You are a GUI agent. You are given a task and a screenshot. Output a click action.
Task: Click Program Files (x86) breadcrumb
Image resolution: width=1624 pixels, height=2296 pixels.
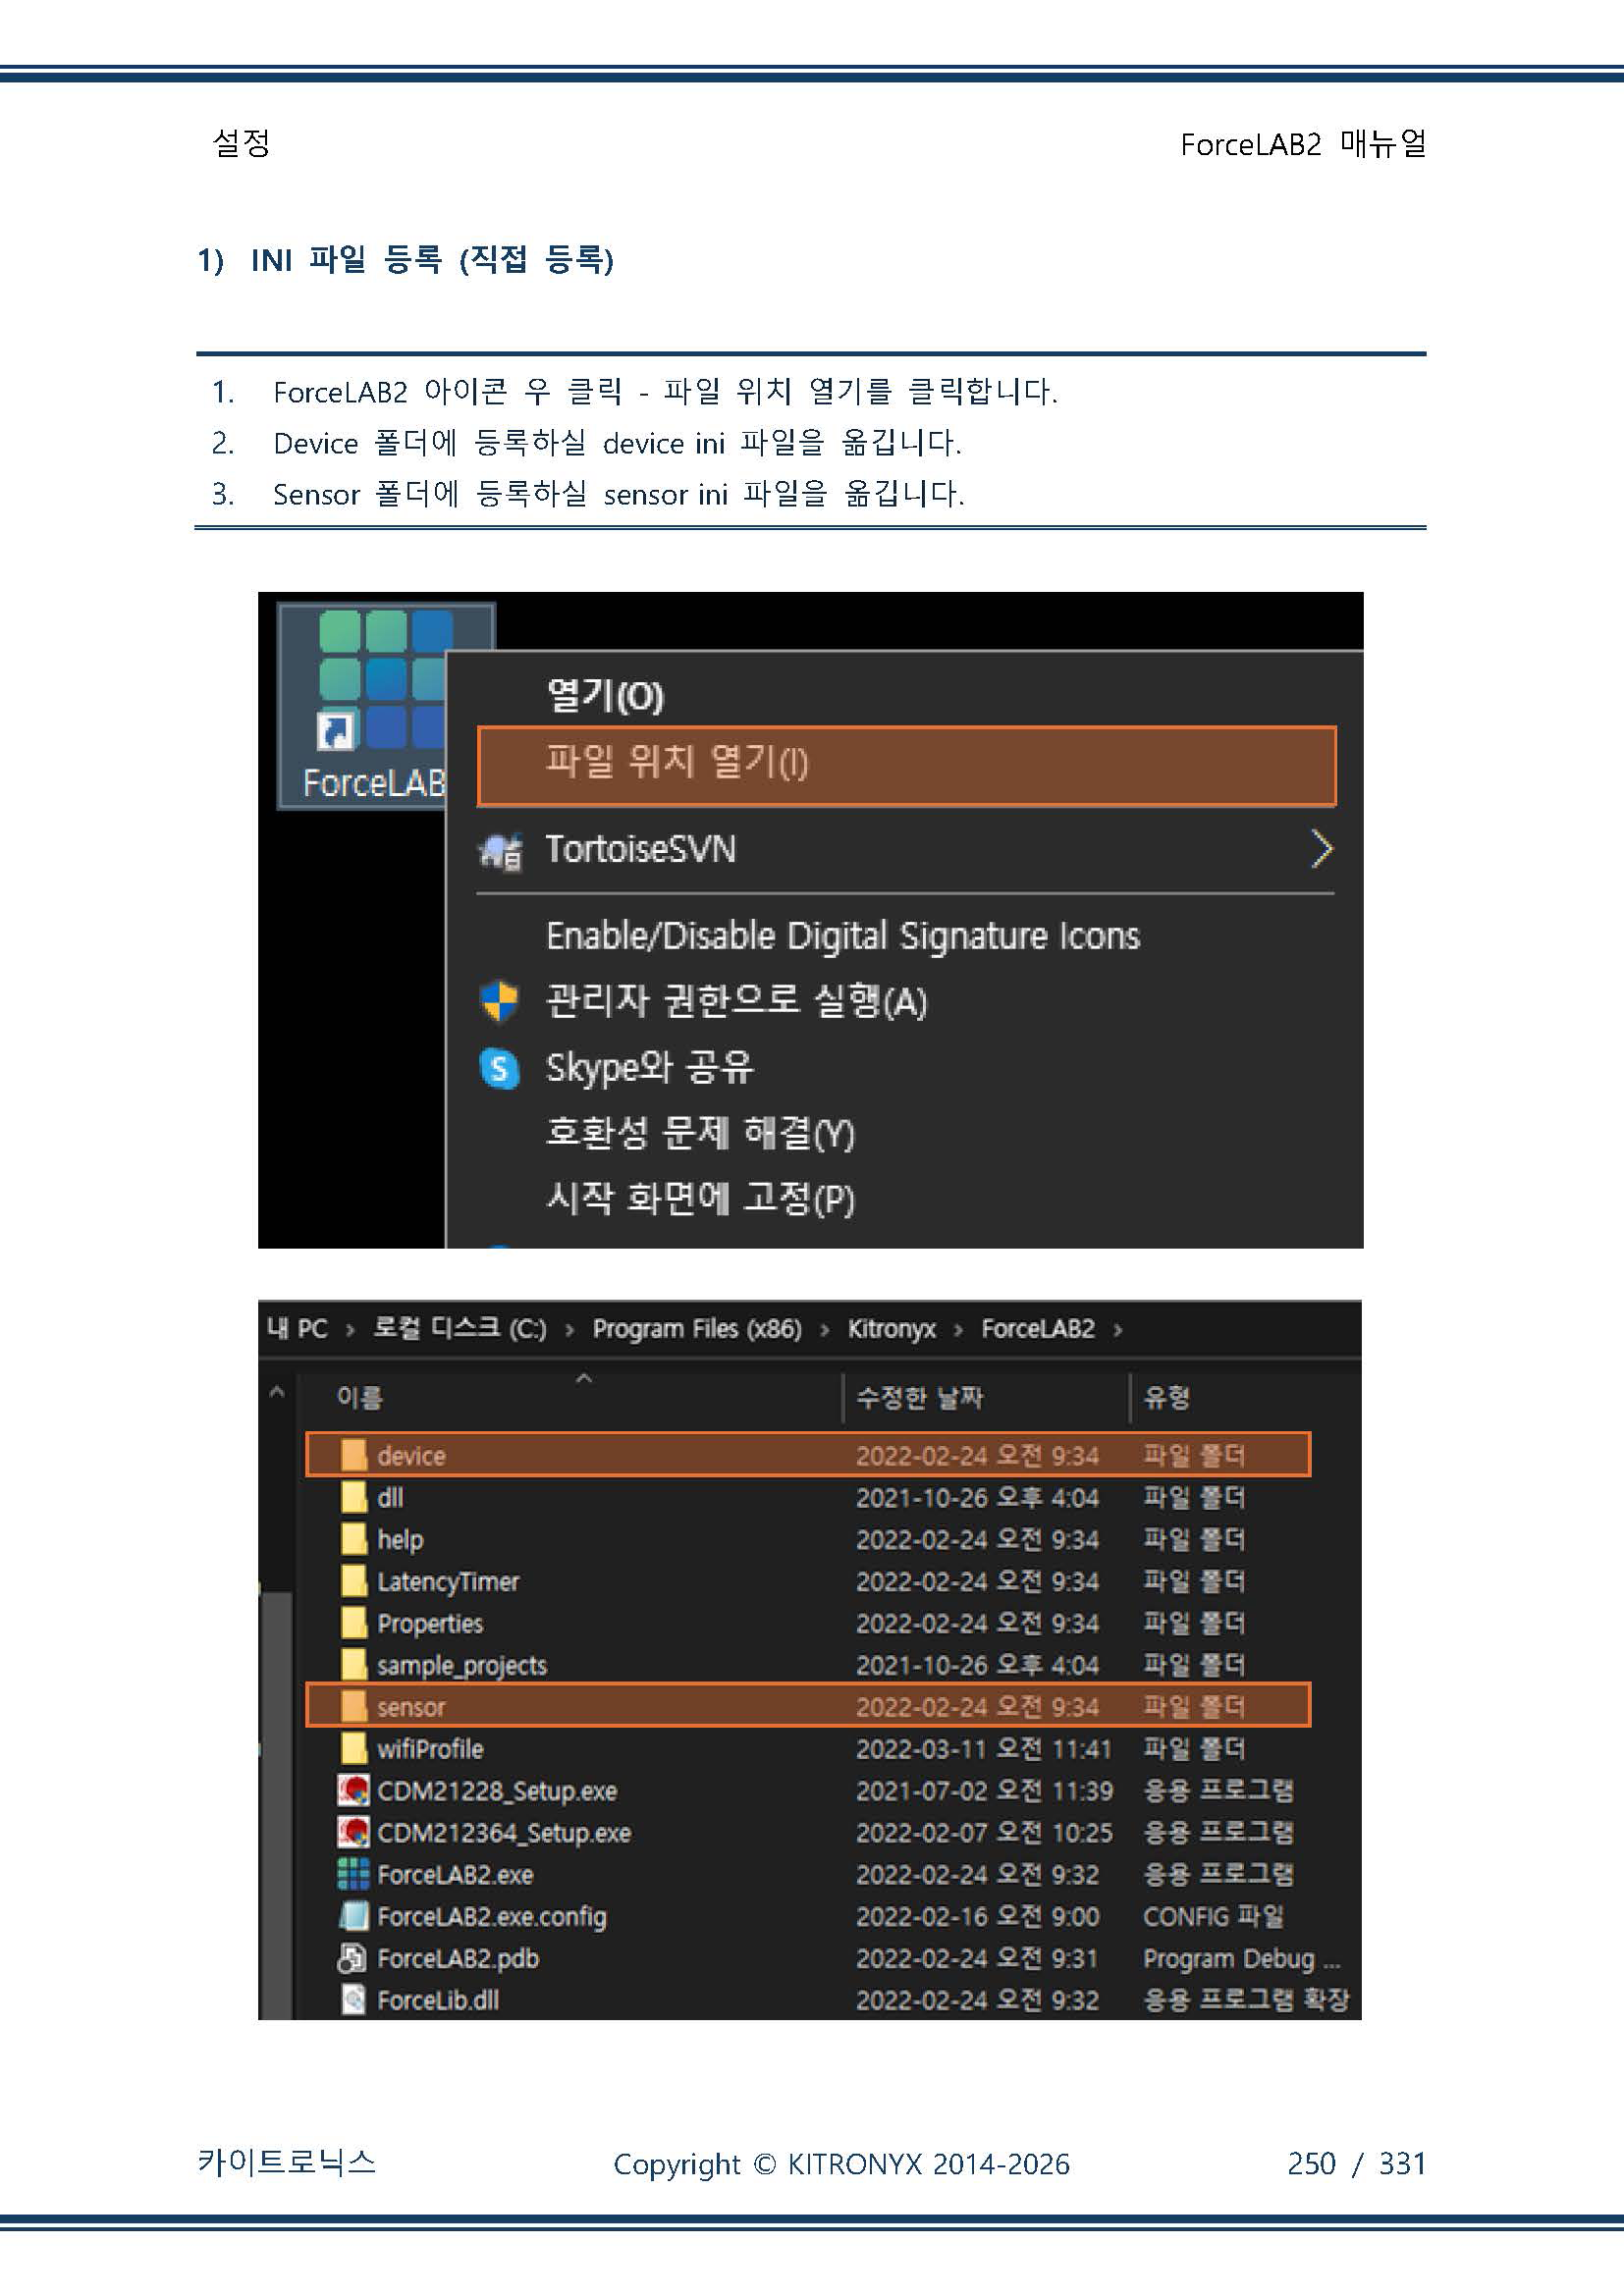click(697, 1329)
